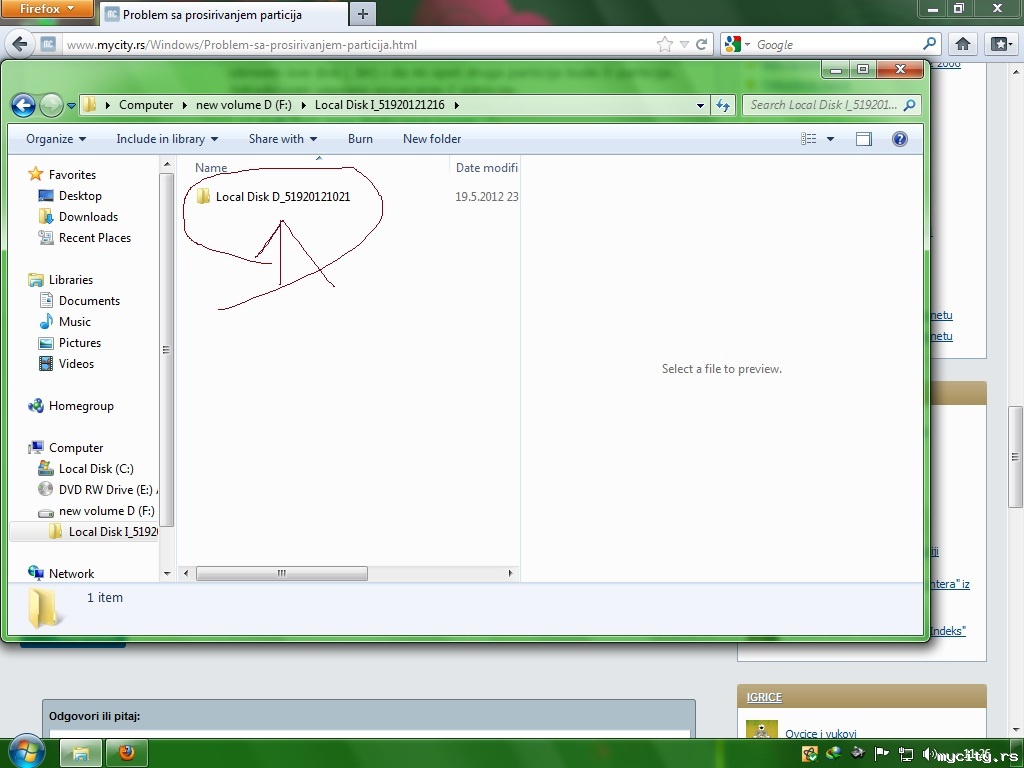The height and width of the screenshot is (768, 1024).
Task: Click Computer in the address bar breadcrumb
Action: pyautogui.click(x=146, y=104)
